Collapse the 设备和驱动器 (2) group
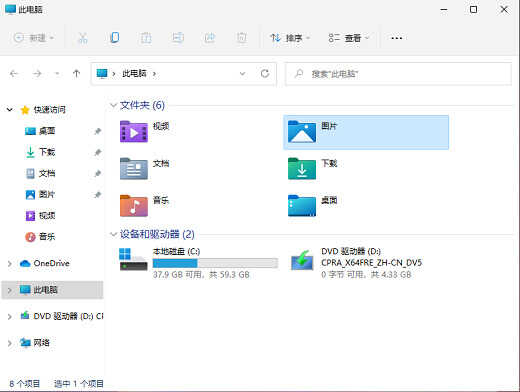 (113, 234)
